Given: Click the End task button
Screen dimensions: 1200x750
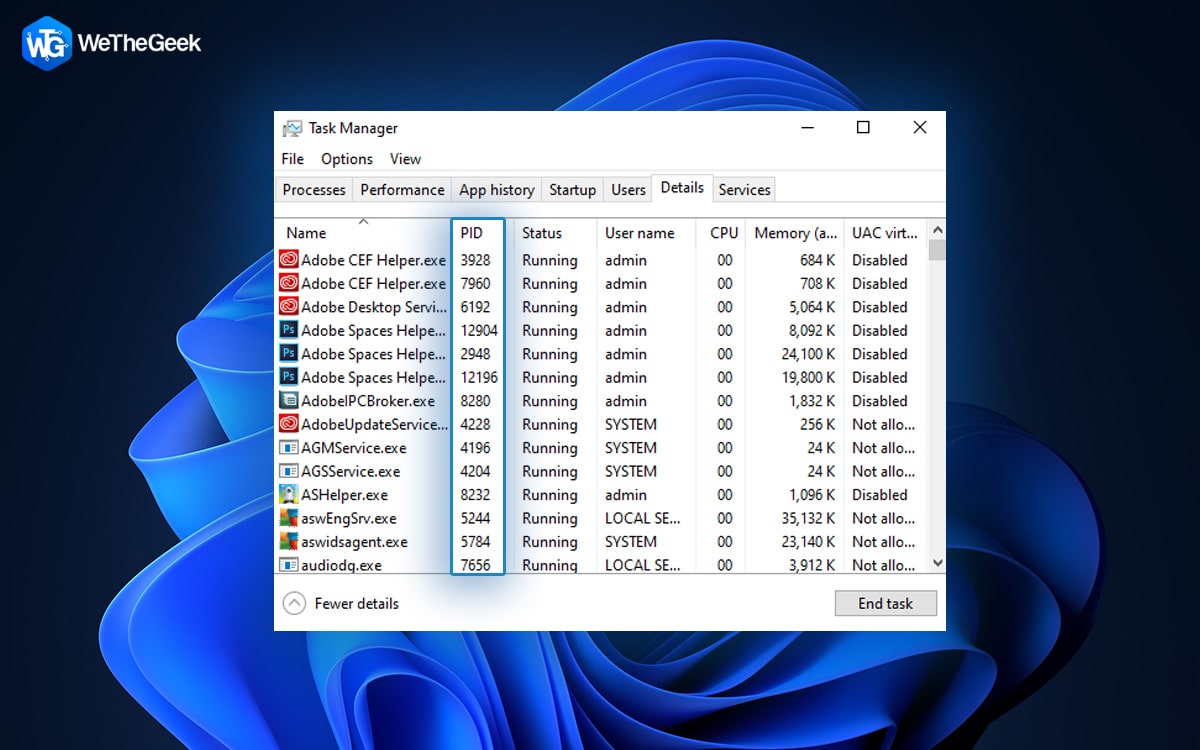Looking at the screenshot, I should coord(885,603).
